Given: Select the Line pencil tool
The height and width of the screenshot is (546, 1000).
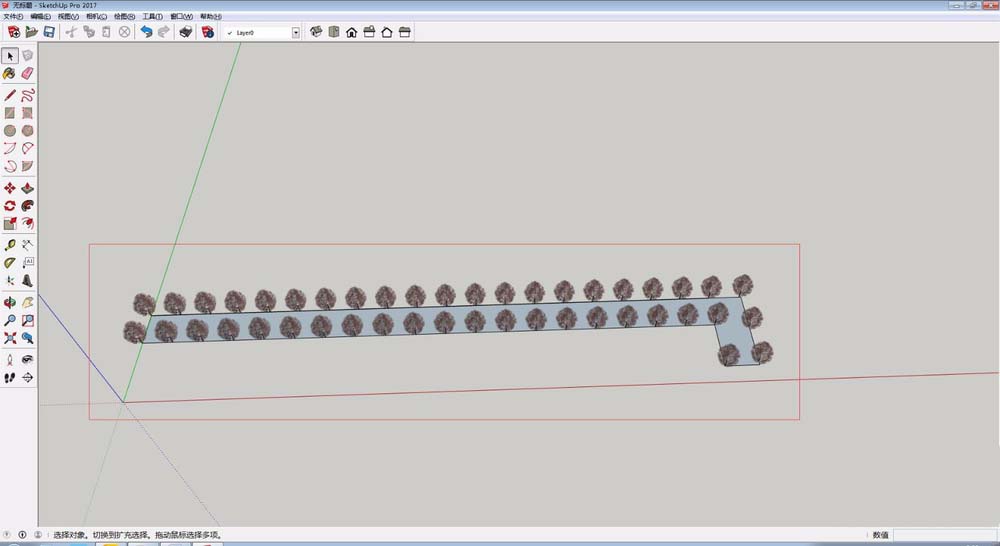Looking at the screenshot, I should coord(10,96).
